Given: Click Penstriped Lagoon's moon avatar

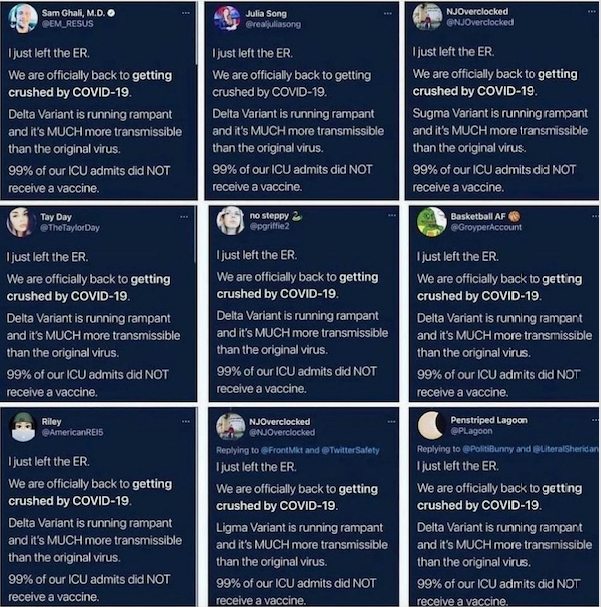Looking at the screenshot, I should point(431,426).
